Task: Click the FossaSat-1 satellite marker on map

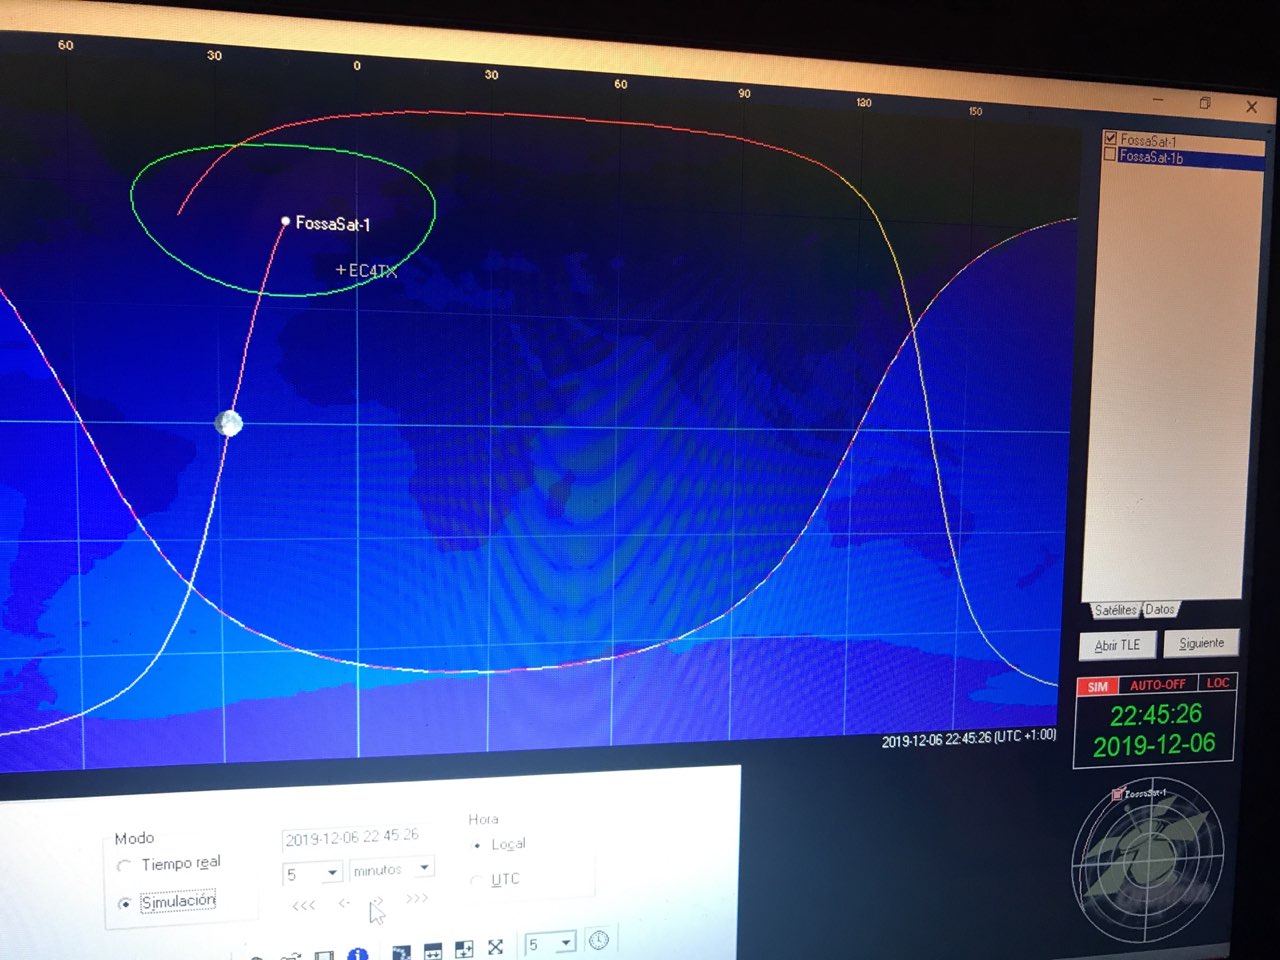Action: [286, 221]
